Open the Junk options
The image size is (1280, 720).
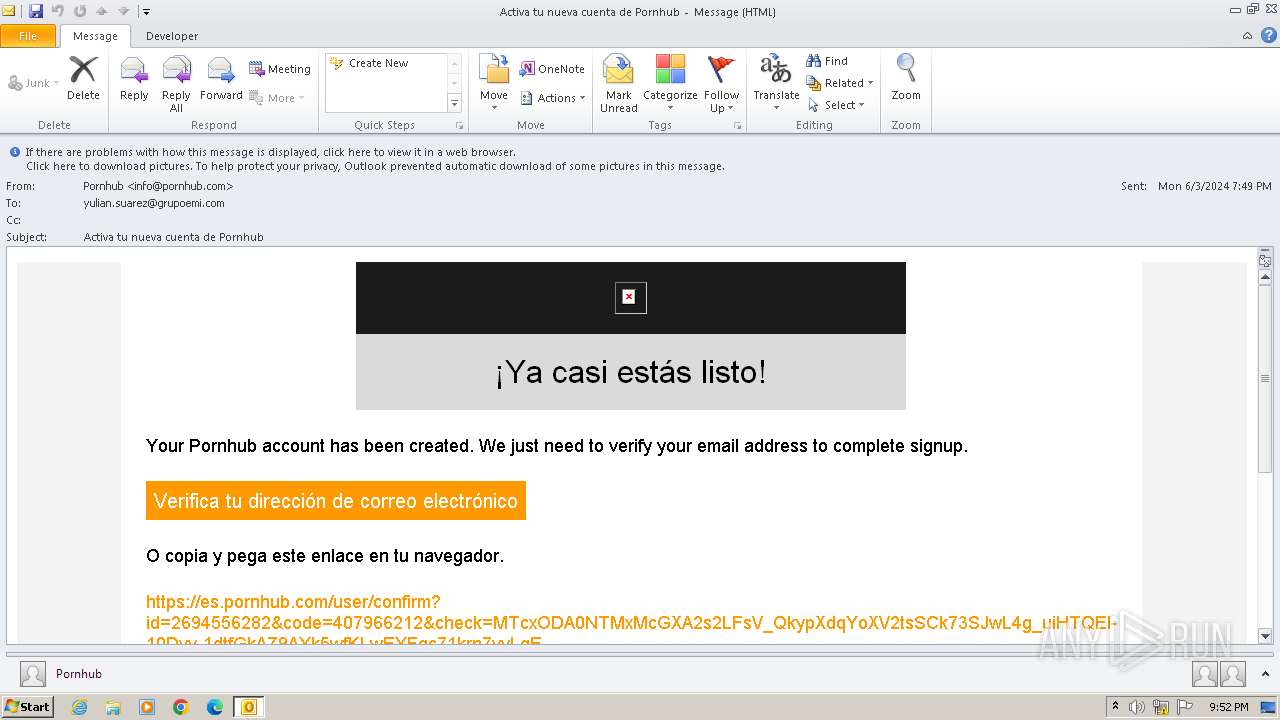tap(34, 83)
